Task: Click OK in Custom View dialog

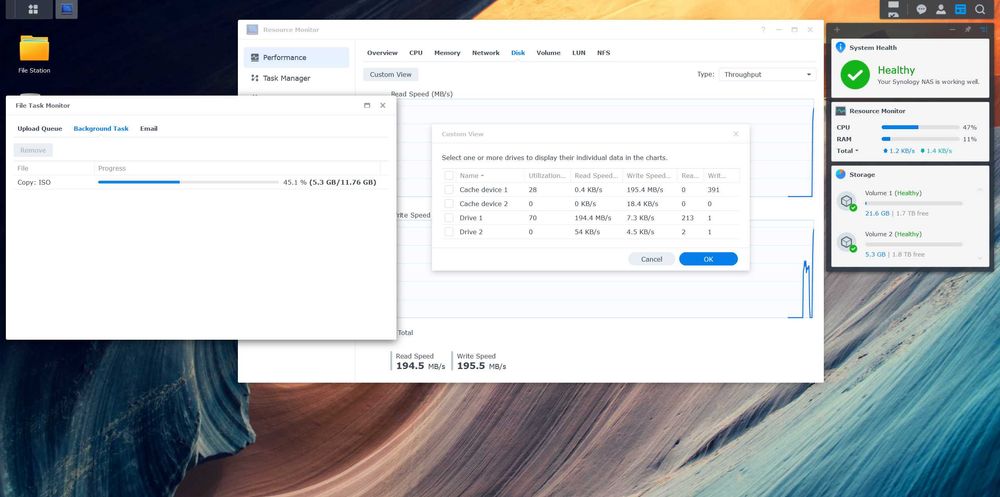Action: pyautogui.click(x=708, y=259)
